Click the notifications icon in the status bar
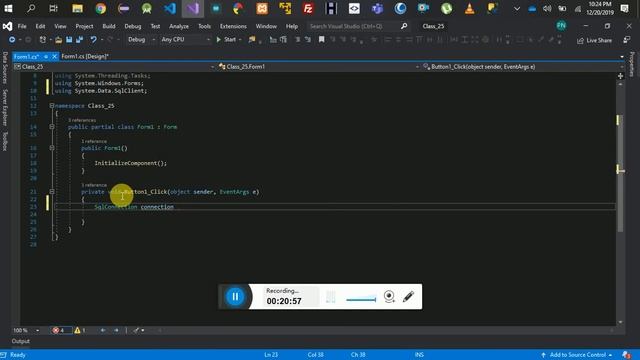640x360 pixels. [626, 355]
